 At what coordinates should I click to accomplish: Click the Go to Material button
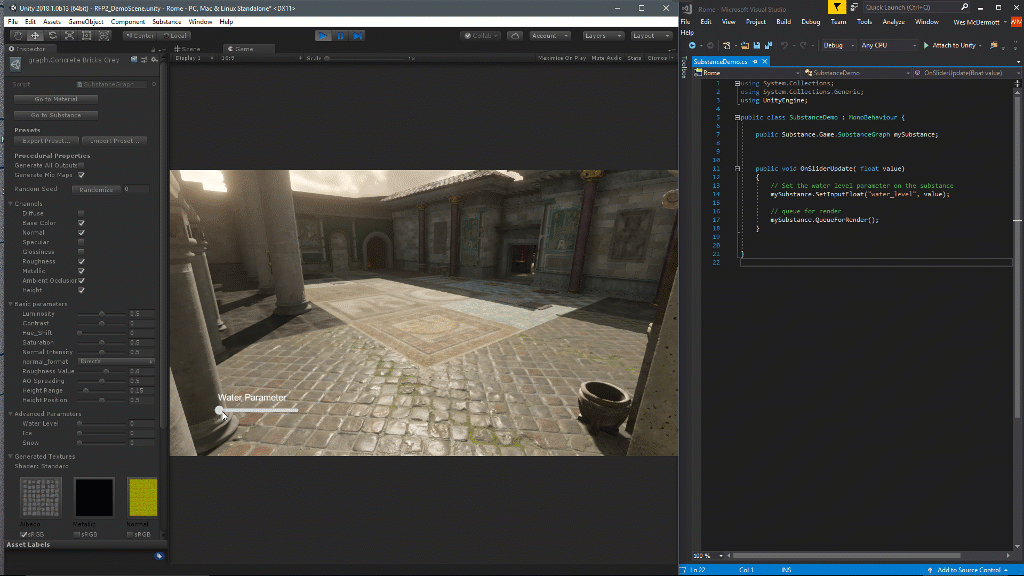[x=56, y=99]
